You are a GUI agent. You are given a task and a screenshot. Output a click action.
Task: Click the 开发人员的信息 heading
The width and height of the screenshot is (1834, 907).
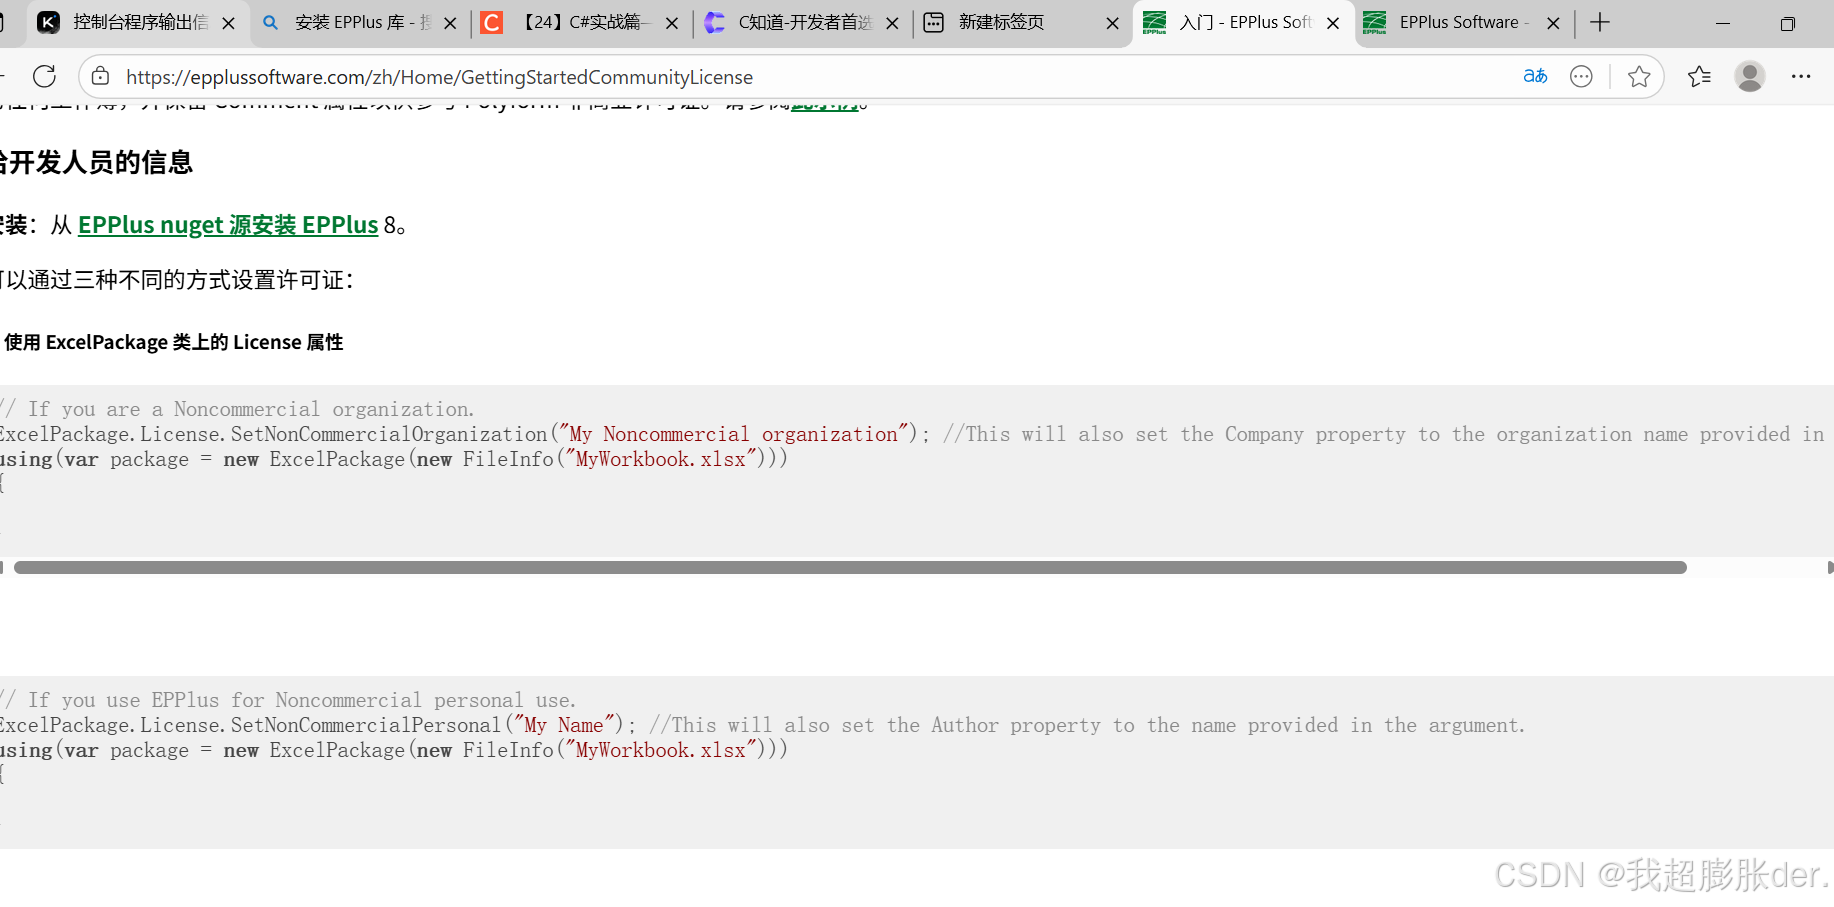point(96,162)
